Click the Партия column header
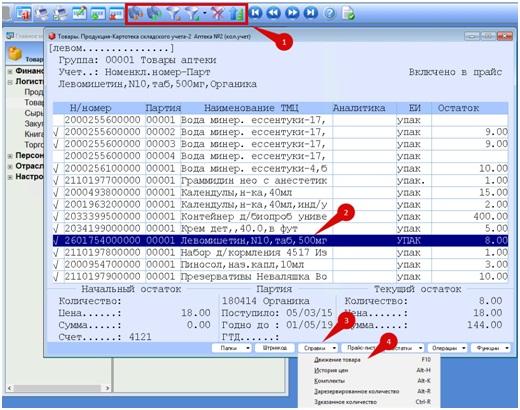The image size is (520, 410). (163, 108)
